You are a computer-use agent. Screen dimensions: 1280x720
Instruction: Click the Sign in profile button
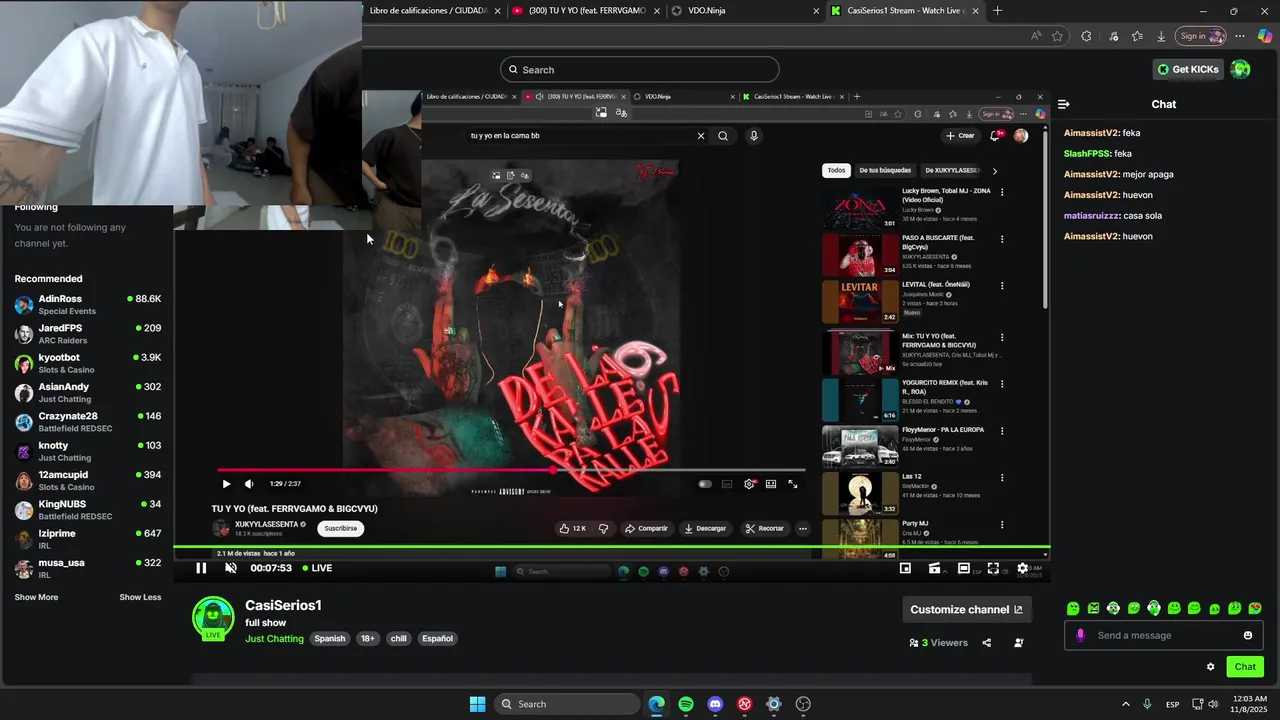pos(1201,36)
